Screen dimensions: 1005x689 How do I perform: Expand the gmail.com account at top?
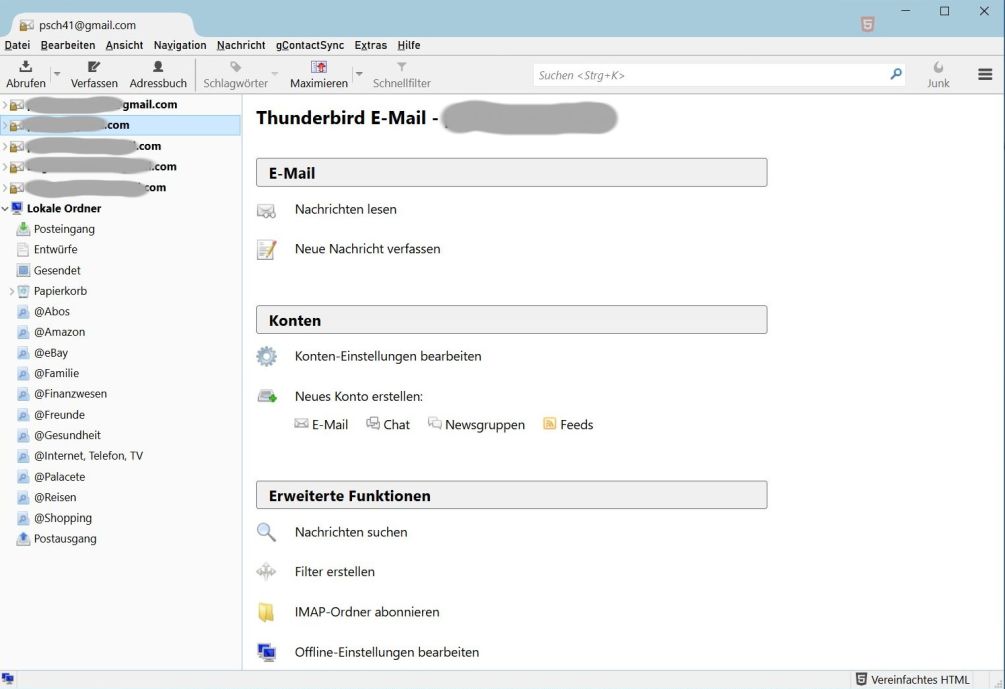coord(5,104)
